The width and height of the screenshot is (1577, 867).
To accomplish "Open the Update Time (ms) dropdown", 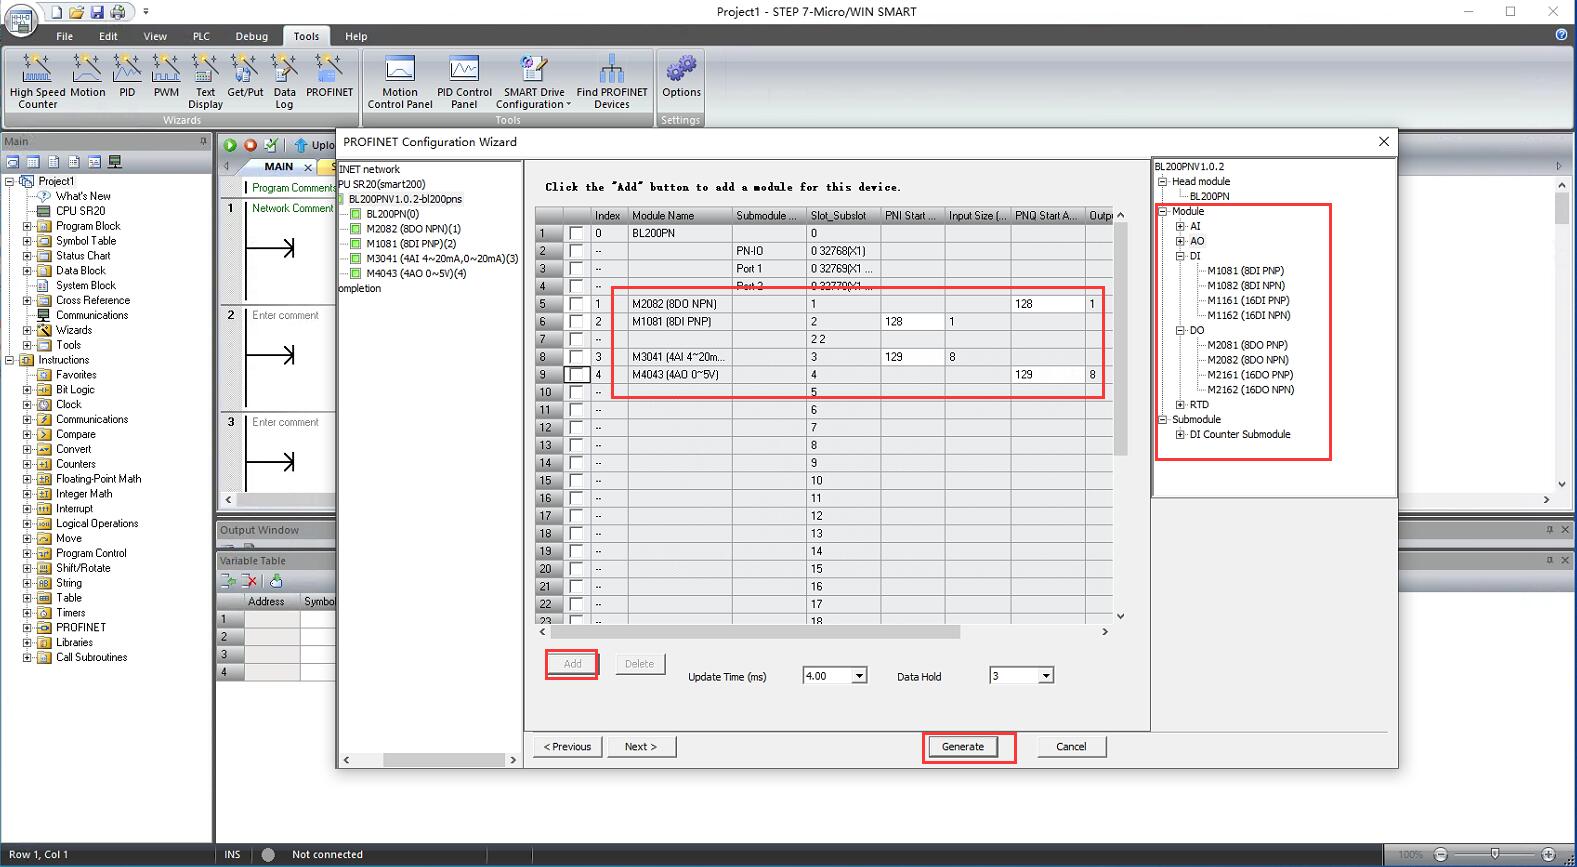I will click(859, 676).
